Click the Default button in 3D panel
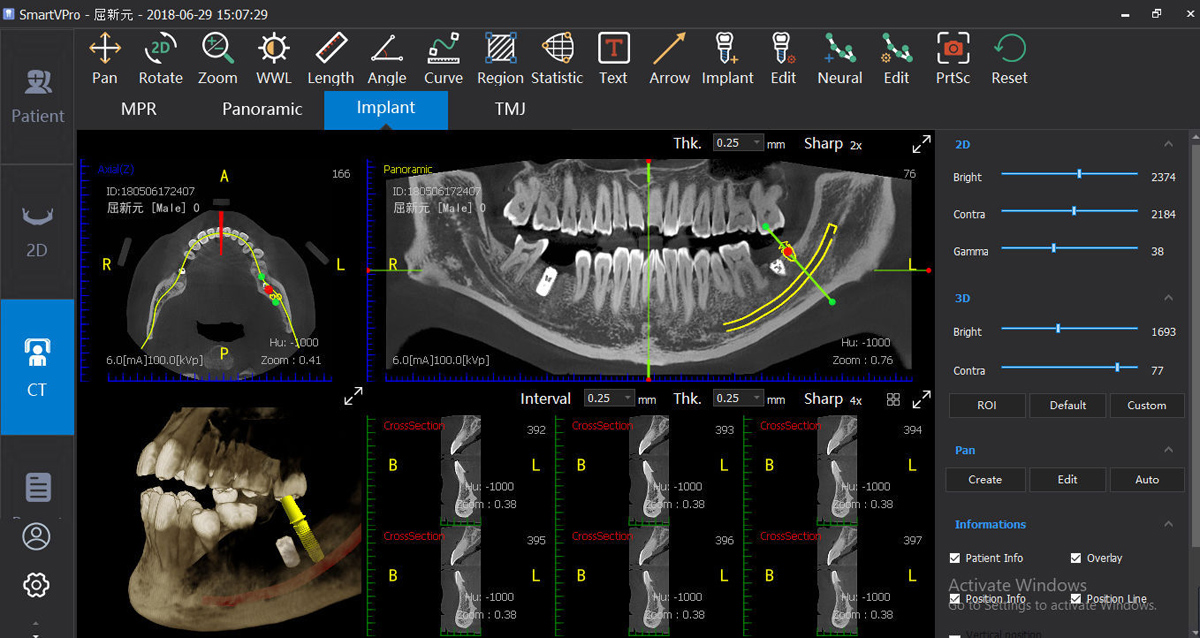 tap(1067, 405)
